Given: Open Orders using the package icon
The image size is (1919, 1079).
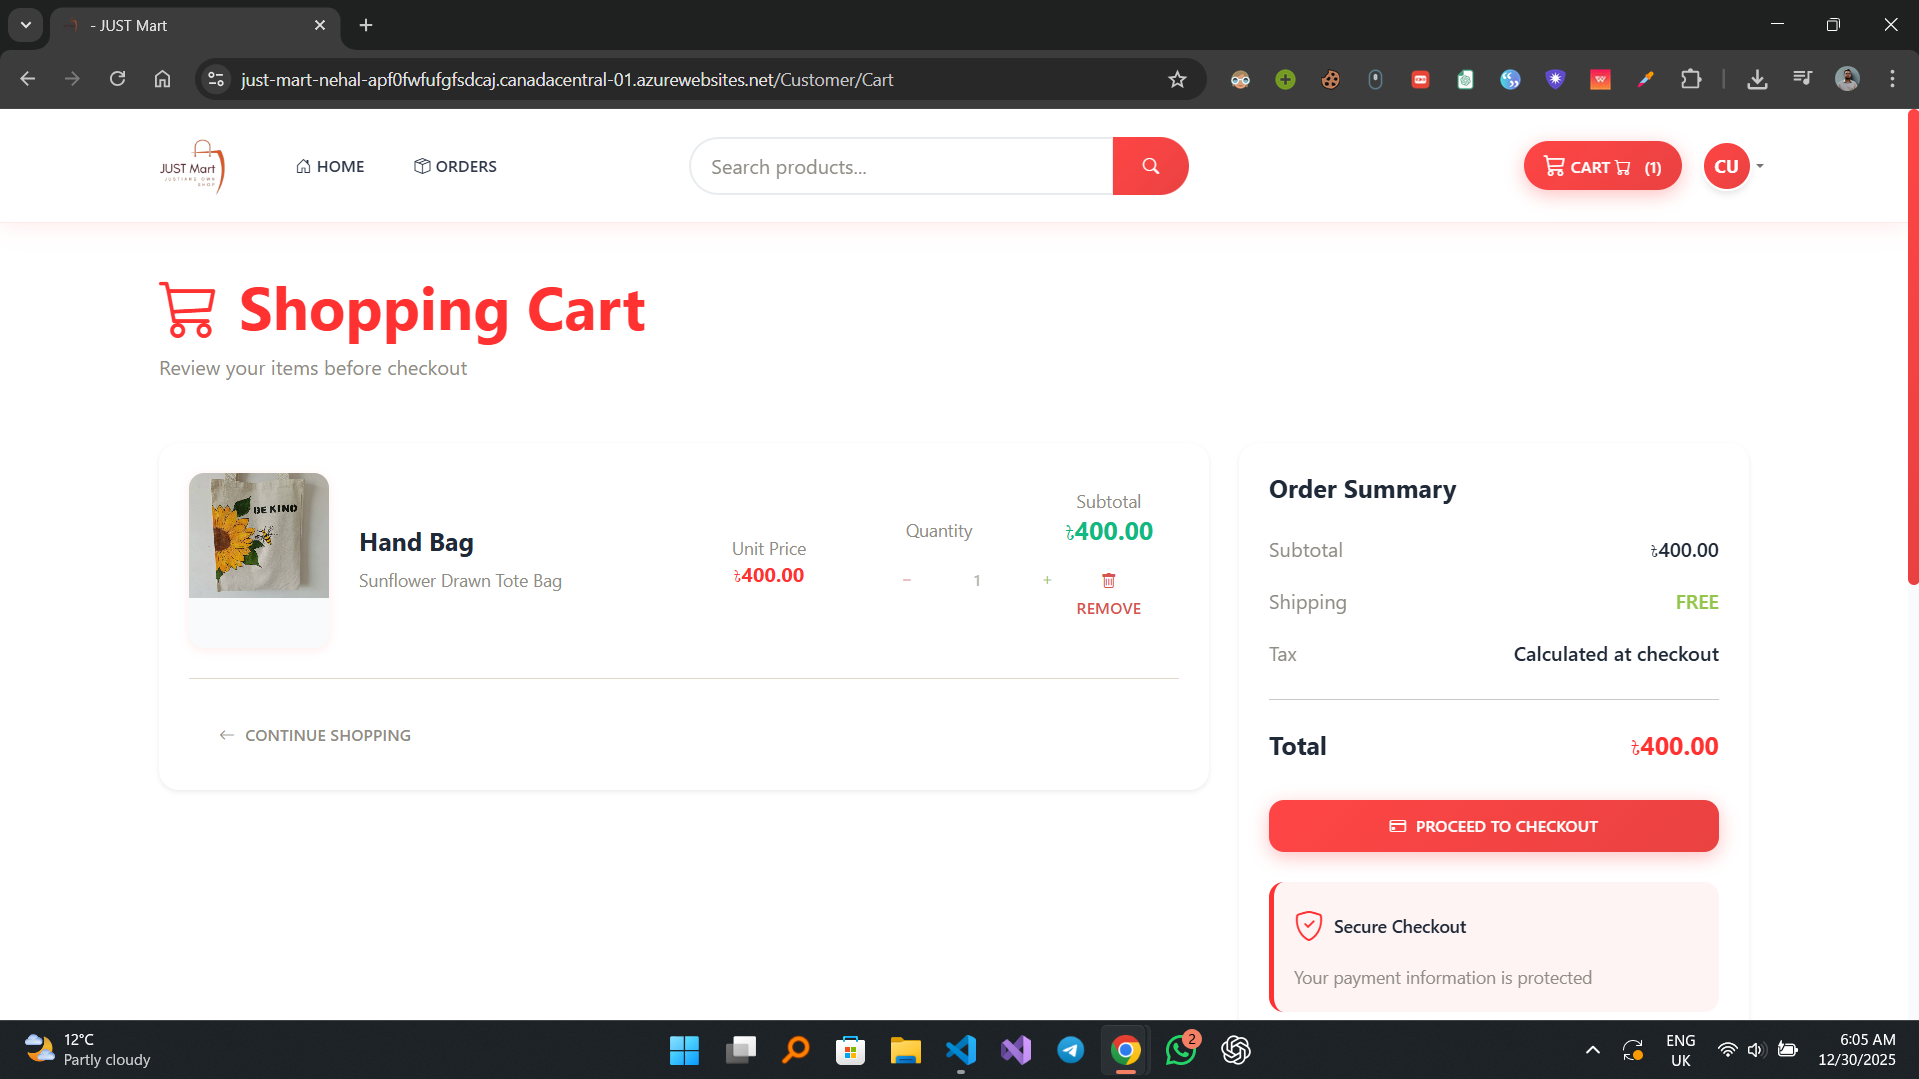Looking at the screenshot, I should pos(421,166).
